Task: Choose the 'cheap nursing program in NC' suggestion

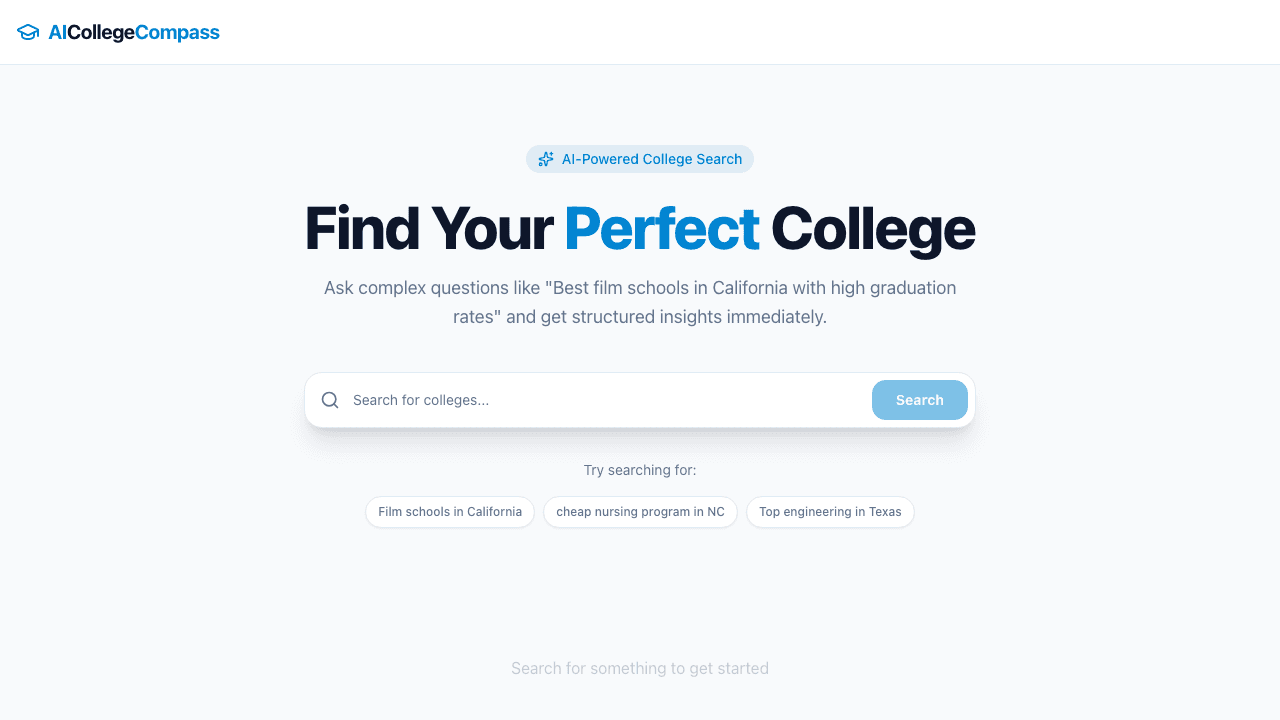Action: click(x=640, y=512)
